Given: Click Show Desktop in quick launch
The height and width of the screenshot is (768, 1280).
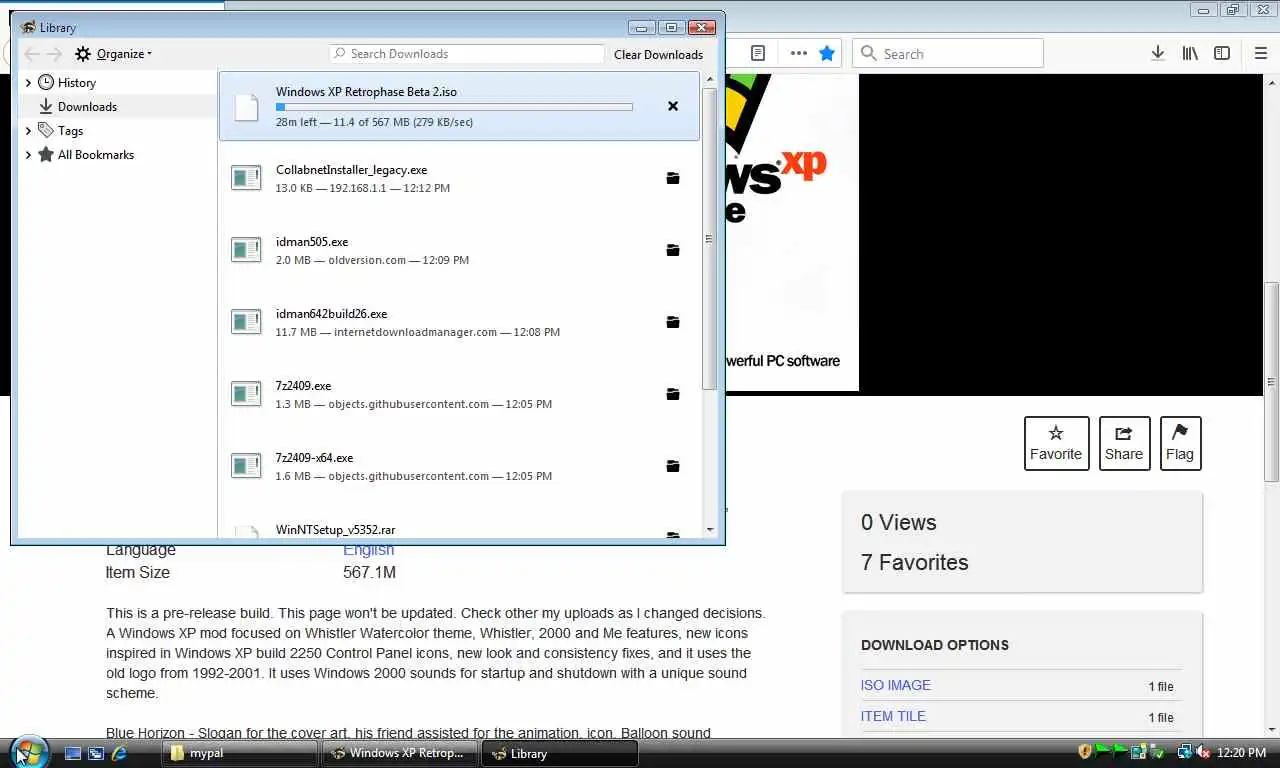Looking at the screenshot, I should (73, 753).
